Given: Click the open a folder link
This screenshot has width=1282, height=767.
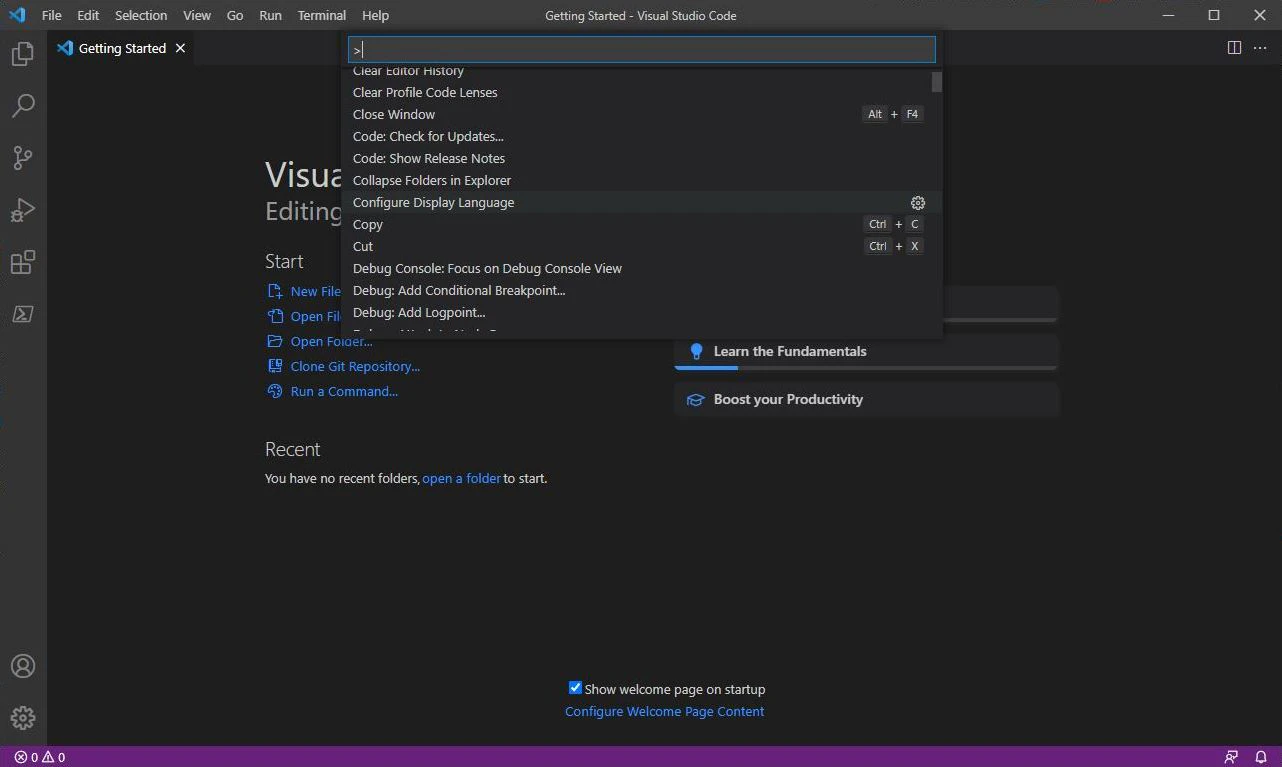Looking at the screenshot, I should click(x=461, y=478).
